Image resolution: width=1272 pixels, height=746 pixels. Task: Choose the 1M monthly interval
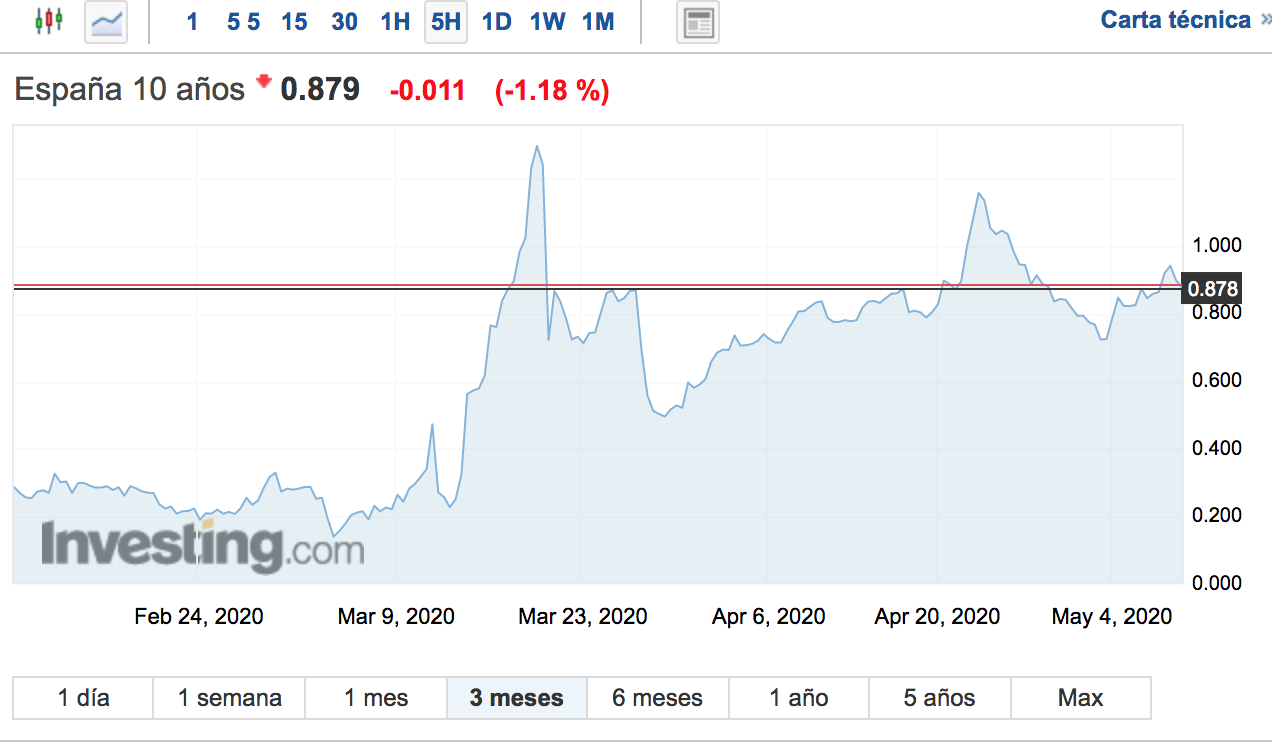[x=598, y=22]
